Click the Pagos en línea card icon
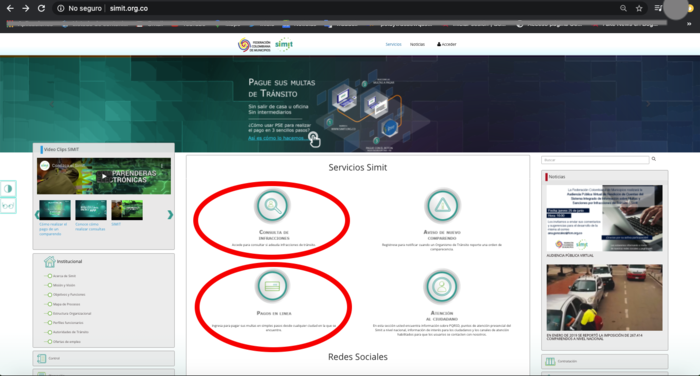 coord(272,286)
